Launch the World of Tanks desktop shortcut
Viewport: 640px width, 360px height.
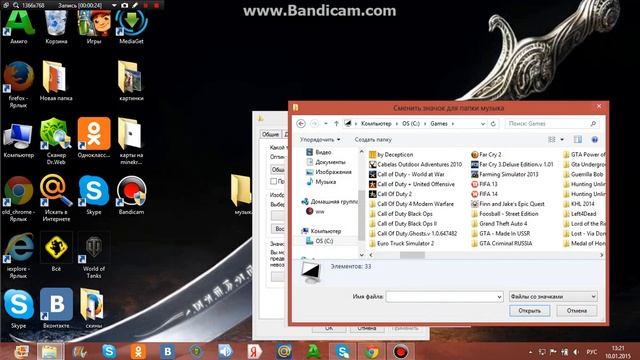[94, 256]
